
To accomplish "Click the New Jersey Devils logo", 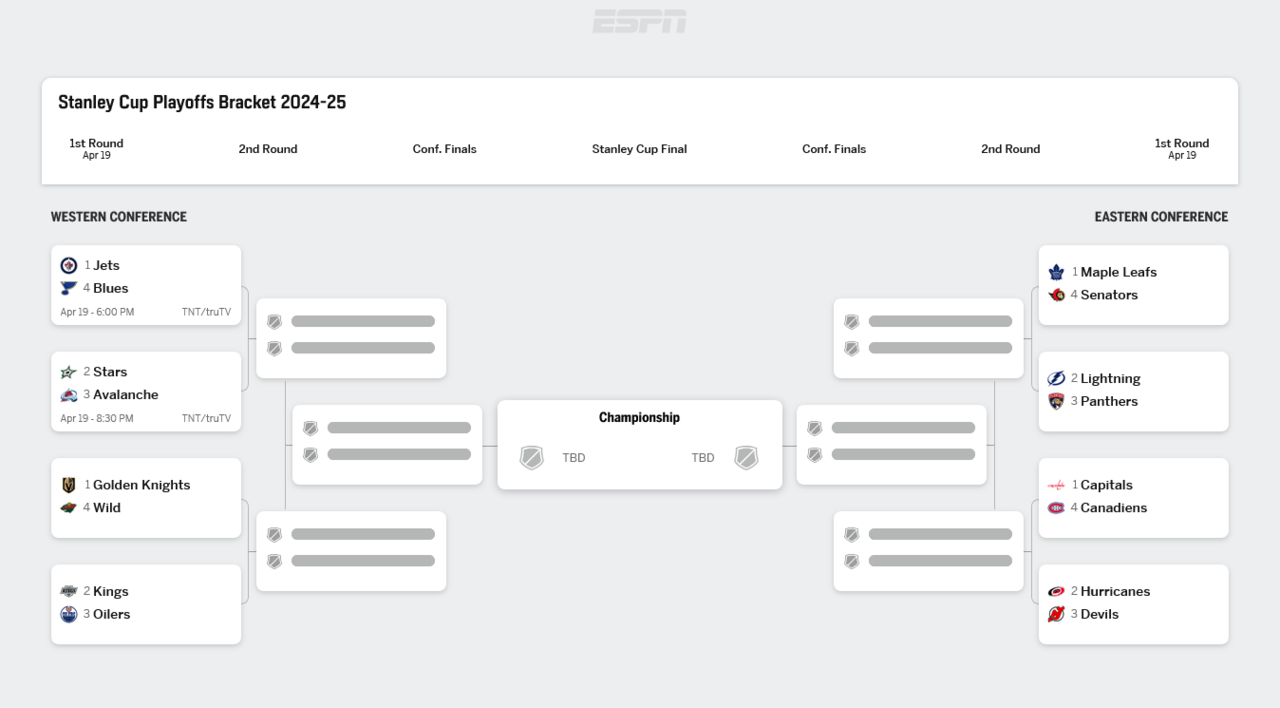I will (1056, 615).
